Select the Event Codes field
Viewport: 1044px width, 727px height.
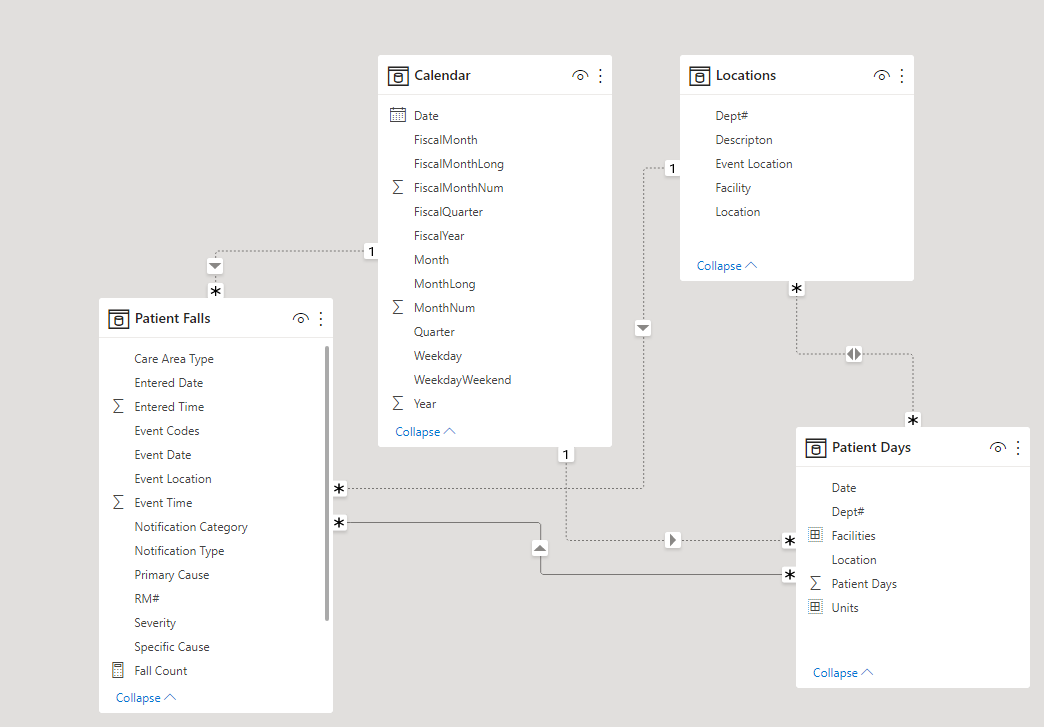(166, 431)
